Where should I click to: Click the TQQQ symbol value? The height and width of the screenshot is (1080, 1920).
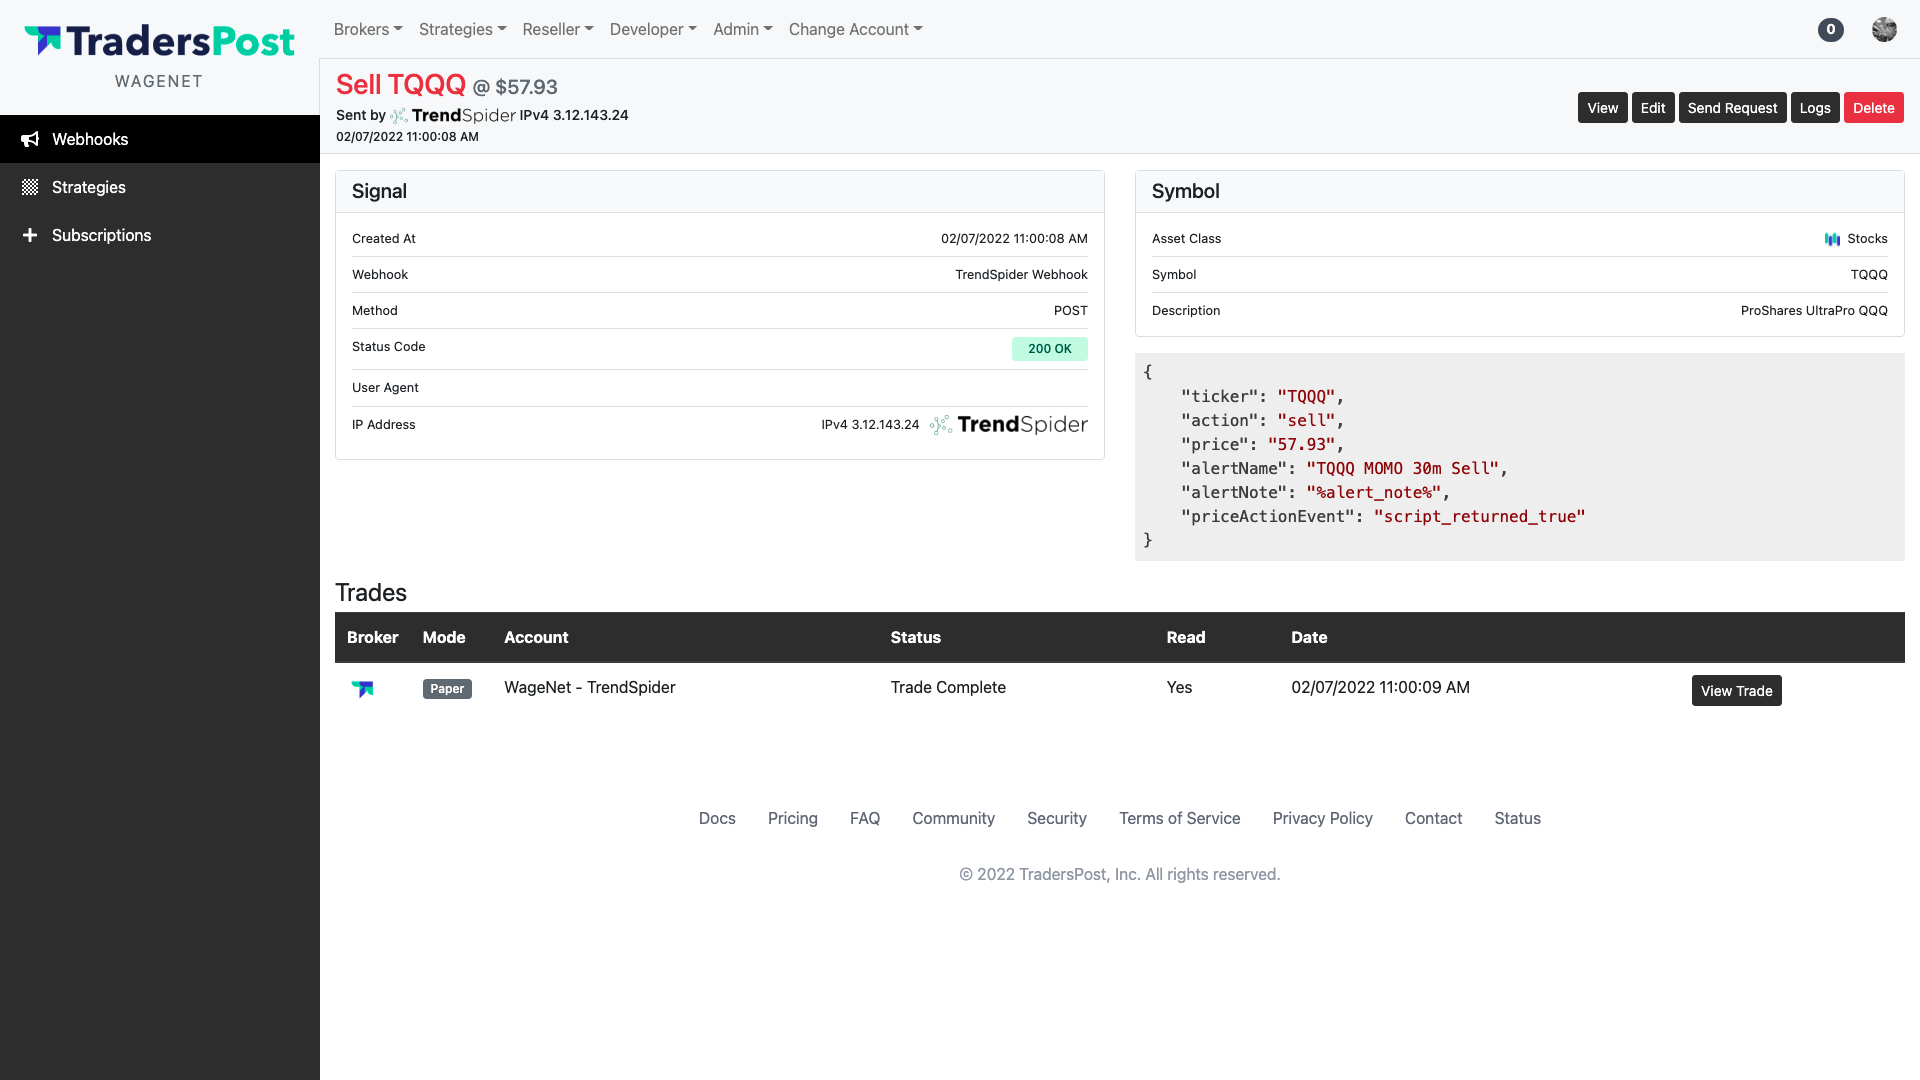tap(1868, 275)
